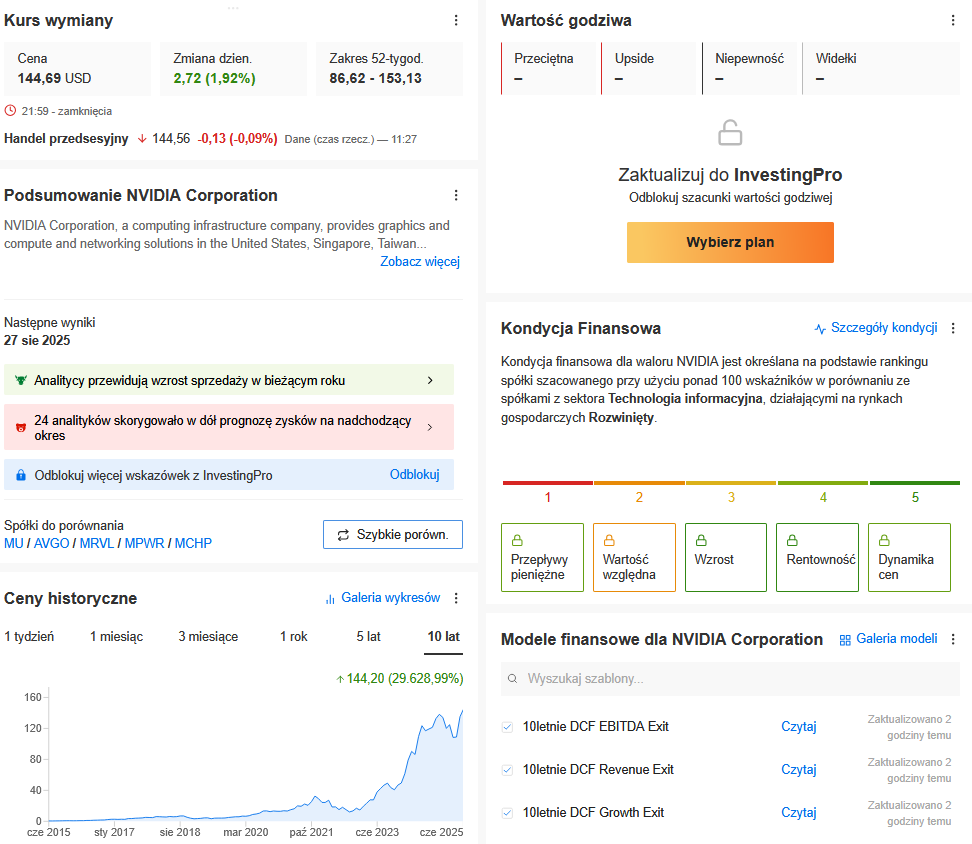Click the unlock padlock icon above InvestingPro
The image size is (972, 844).
click(x=730, y=133)
